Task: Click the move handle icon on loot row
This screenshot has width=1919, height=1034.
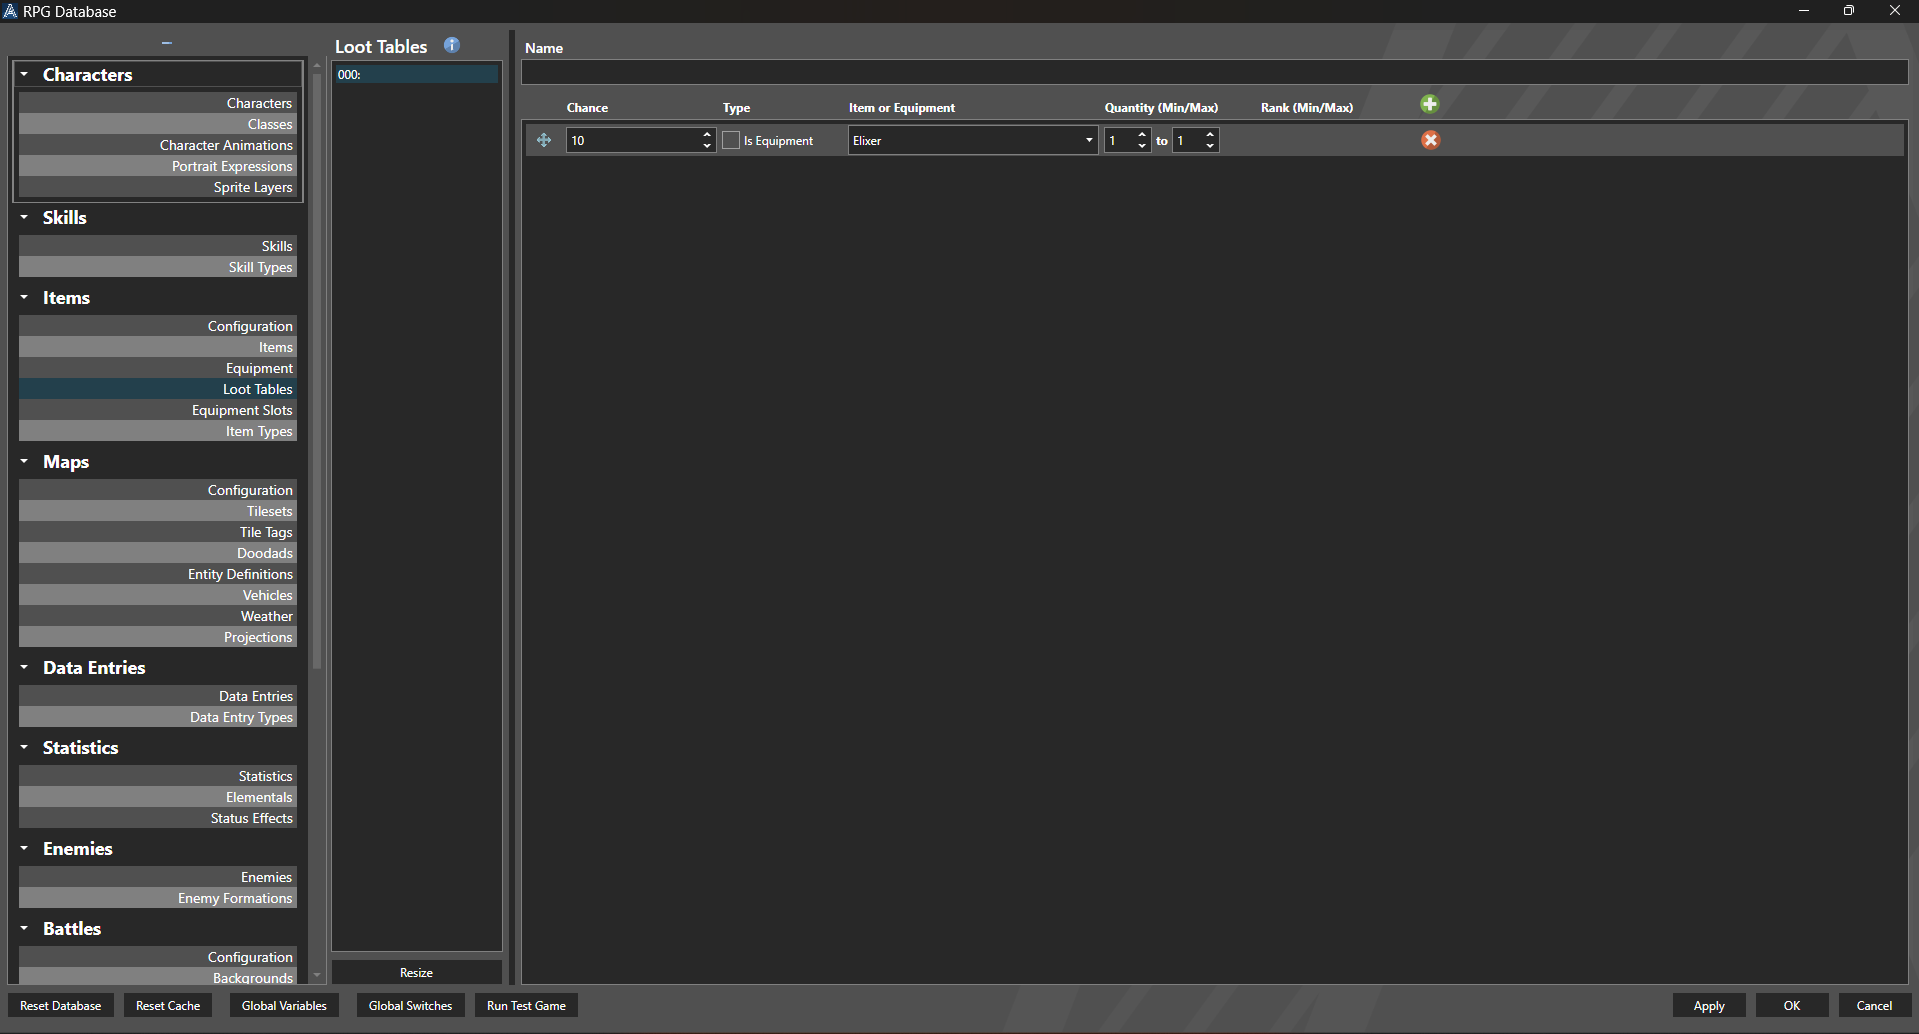Action: 544,140
